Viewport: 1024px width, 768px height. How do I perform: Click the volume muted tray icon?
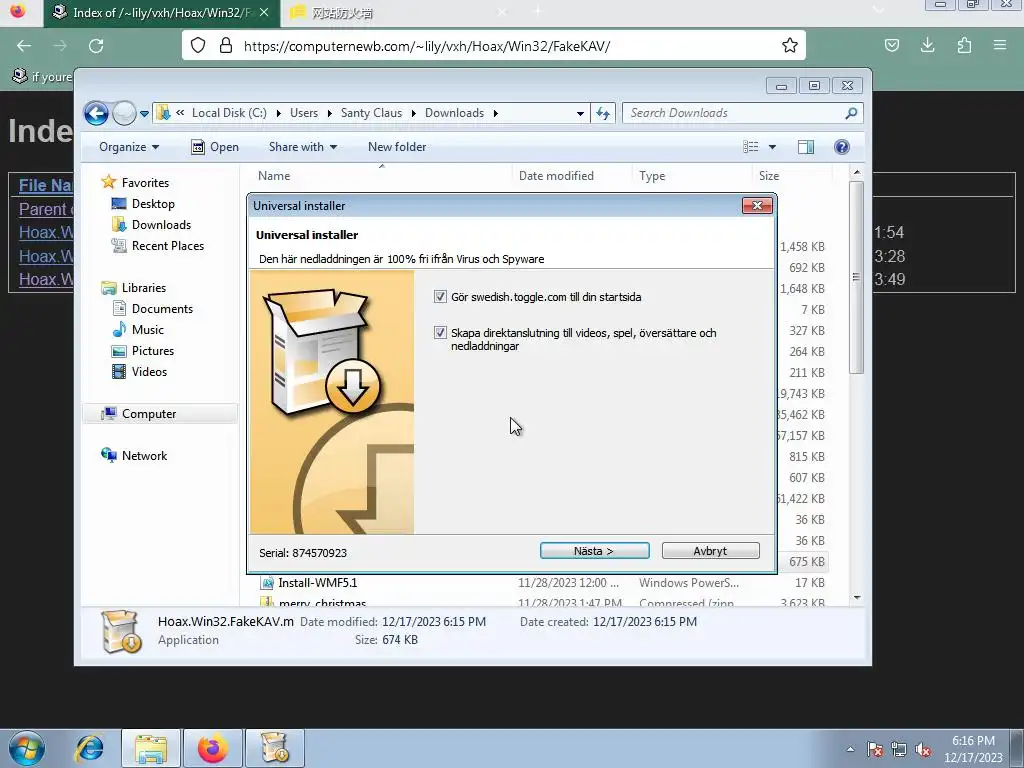click(923, 749)
